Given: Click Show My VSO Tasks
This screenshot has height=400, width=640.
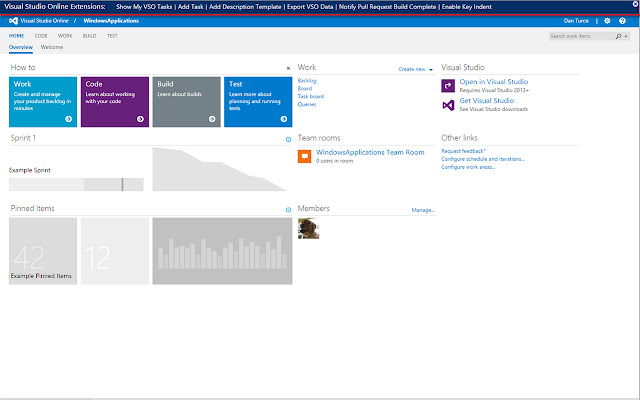Looking at the screenshot, I should point(144,7).
